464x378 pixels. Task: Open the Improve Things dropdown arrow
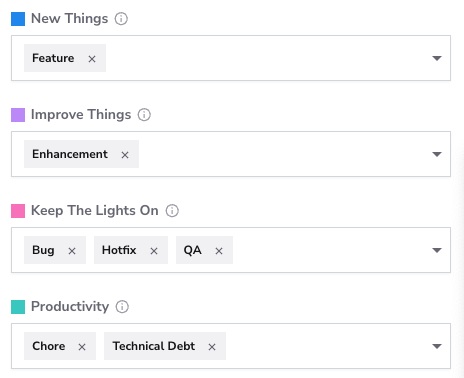pos(437,154)
